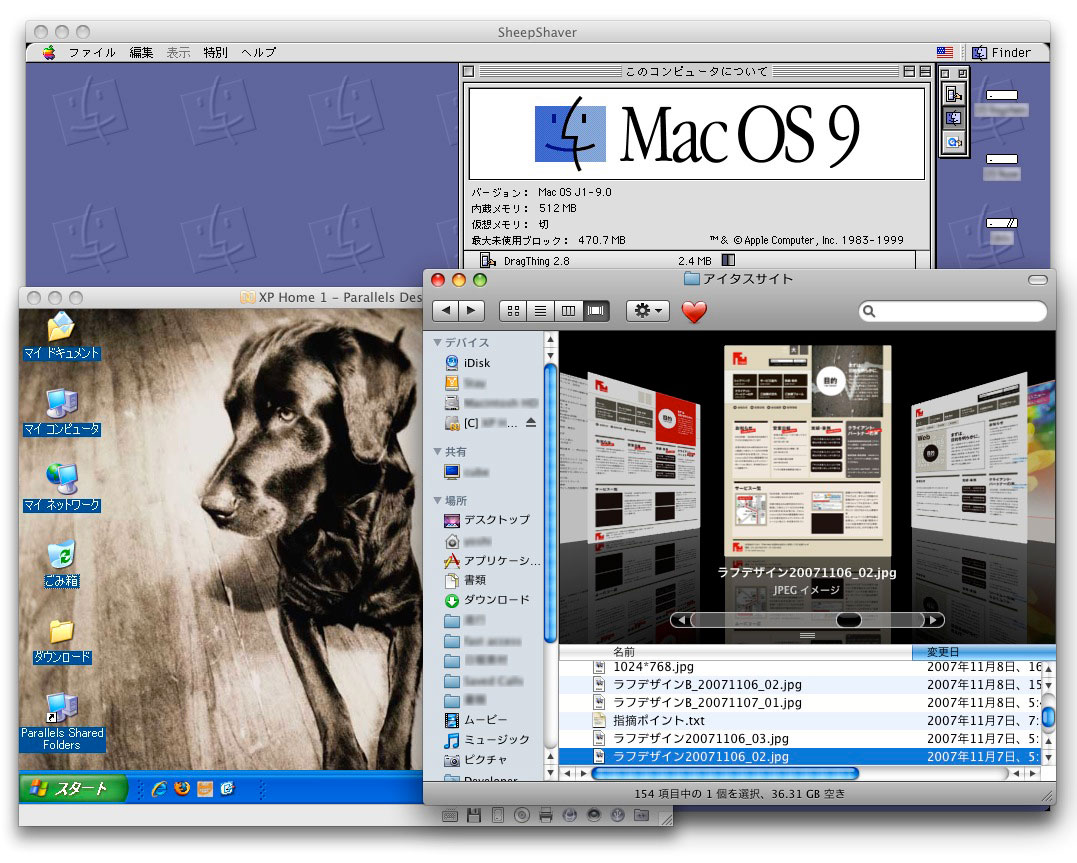Screen dimensions: 1077x863
Task: Open Internet Explorer from XP quick launch
Action: (158, 788)
